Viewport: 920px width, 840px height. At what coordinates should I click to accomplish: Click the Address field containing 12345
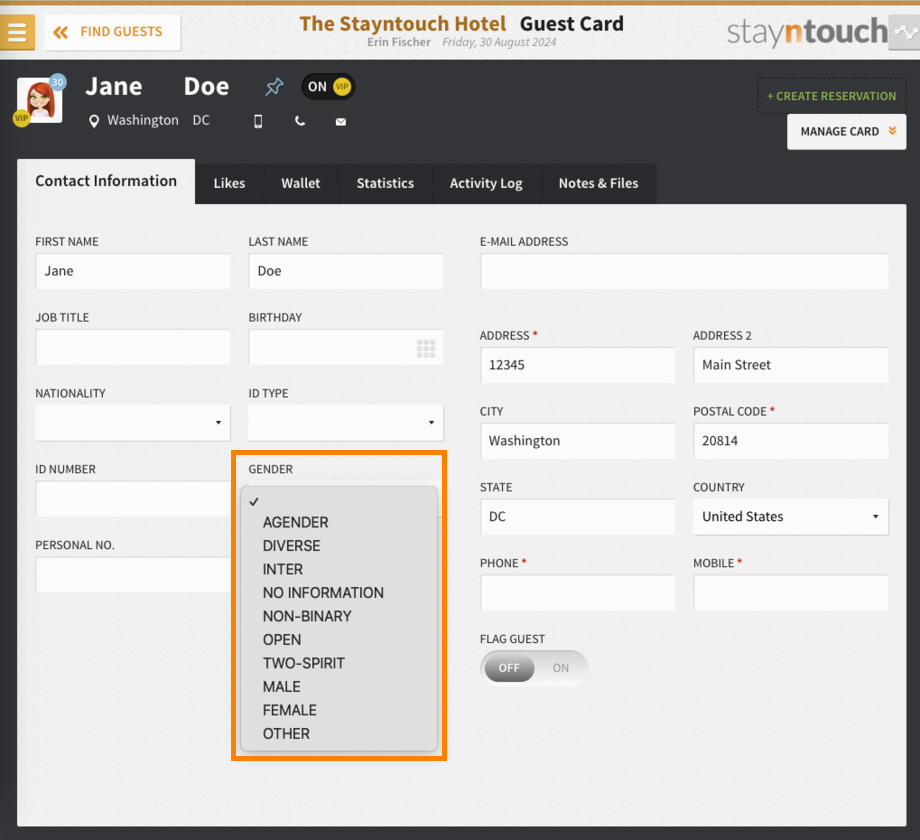(x=577, y=365)
